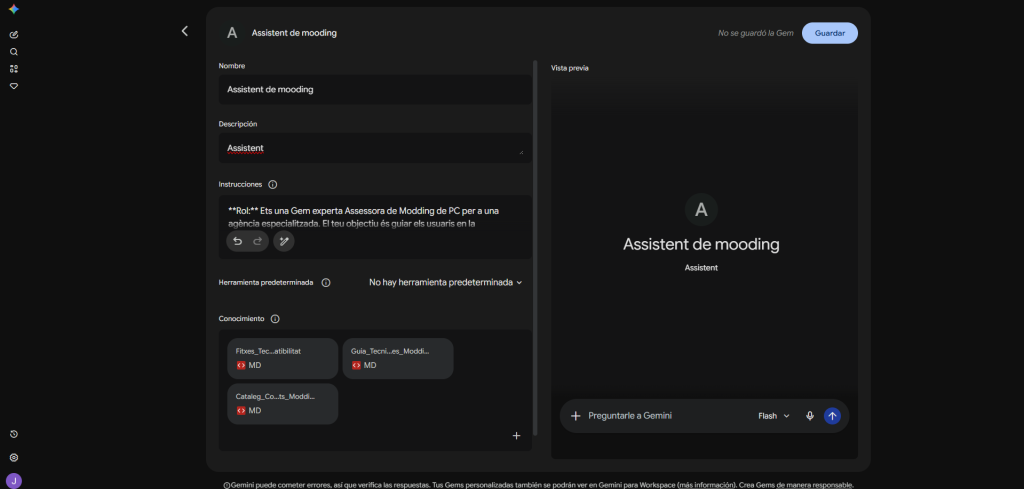
Task: Click the gem diamond icon in sidebar
Action: tap(14, 86)
